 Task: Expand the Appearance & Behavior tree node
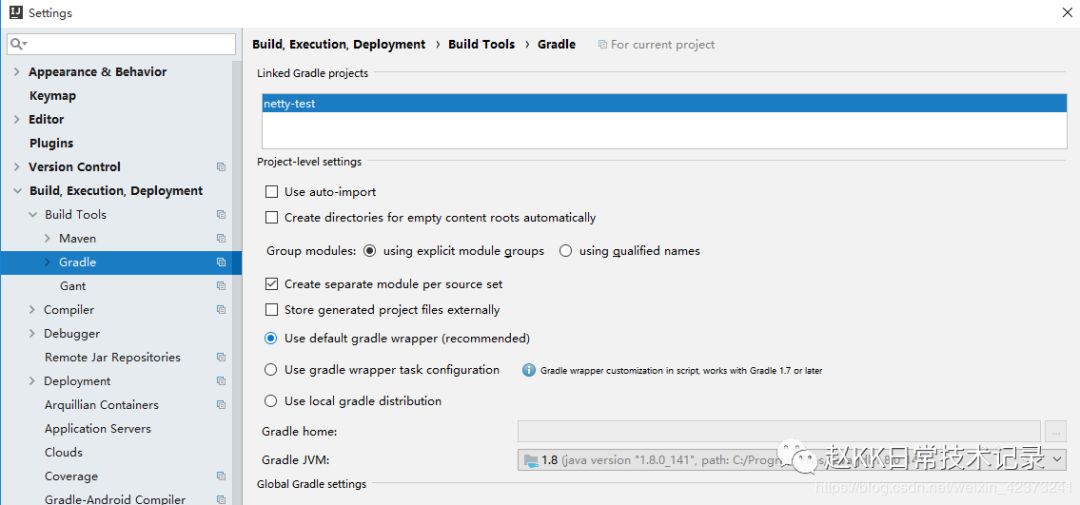[x=17, y=72]
